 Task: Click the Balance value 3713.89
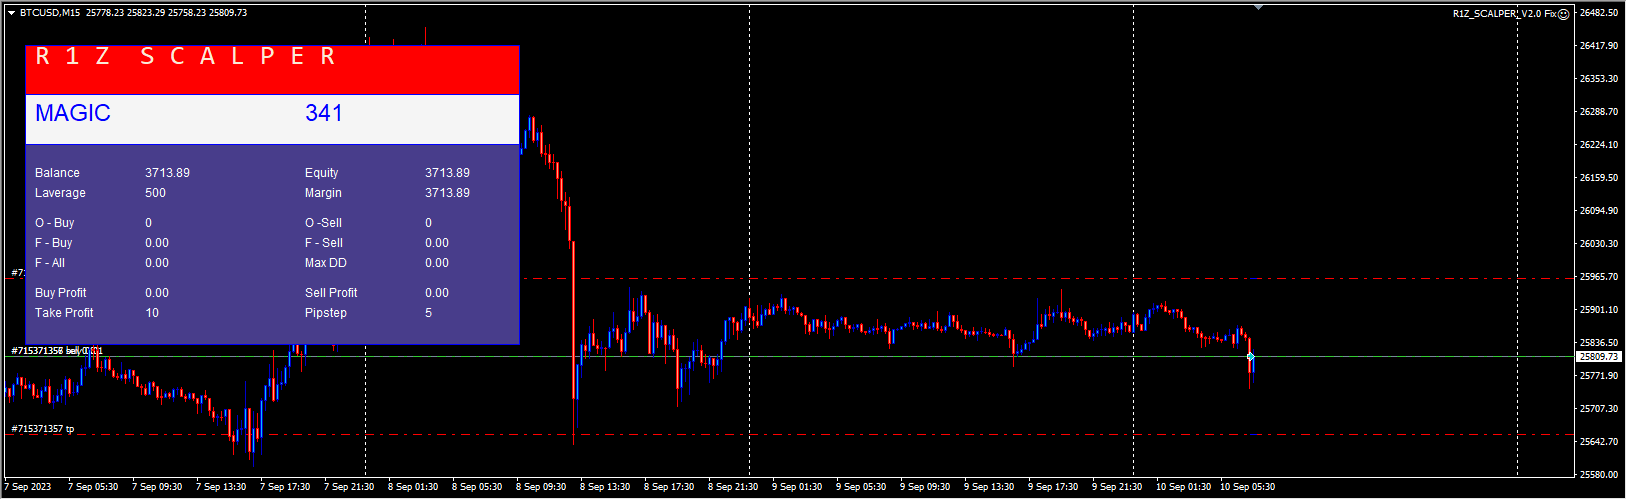pos(167,173)
